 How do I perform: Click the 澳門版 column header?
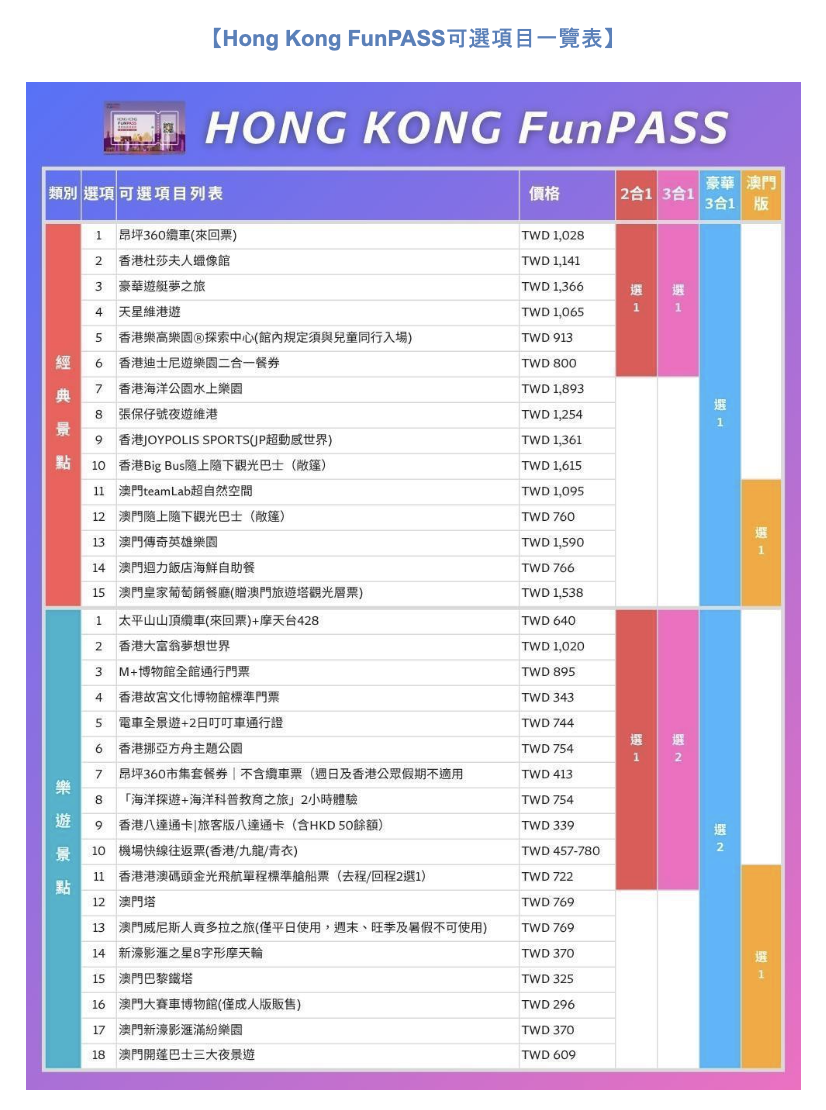point(761,194)
